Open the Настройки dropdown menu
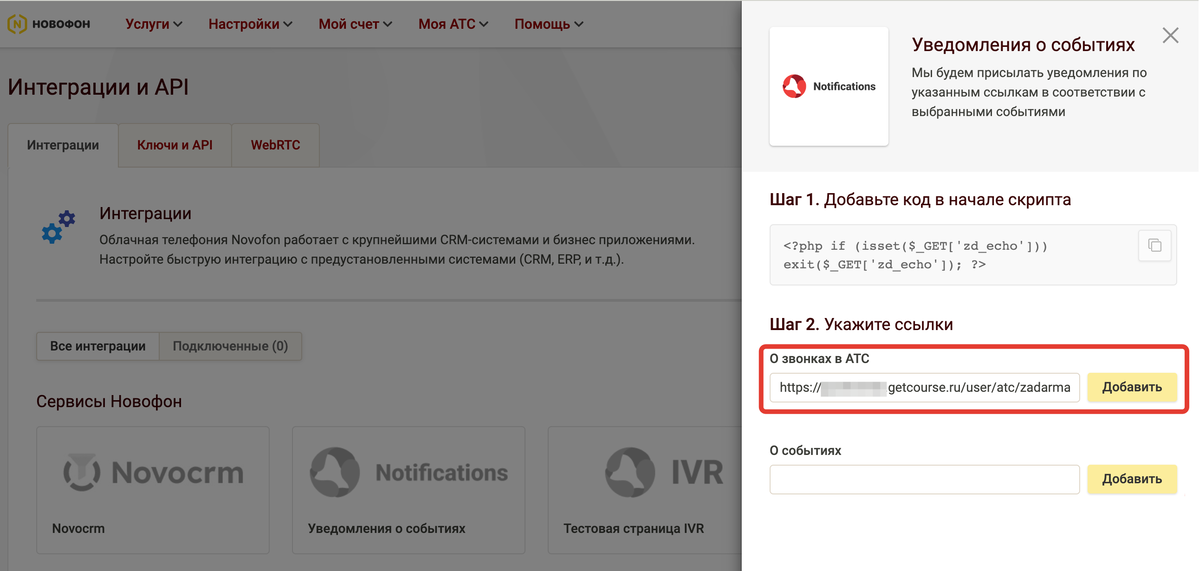1199x571 pixels. tap(251, 24)
